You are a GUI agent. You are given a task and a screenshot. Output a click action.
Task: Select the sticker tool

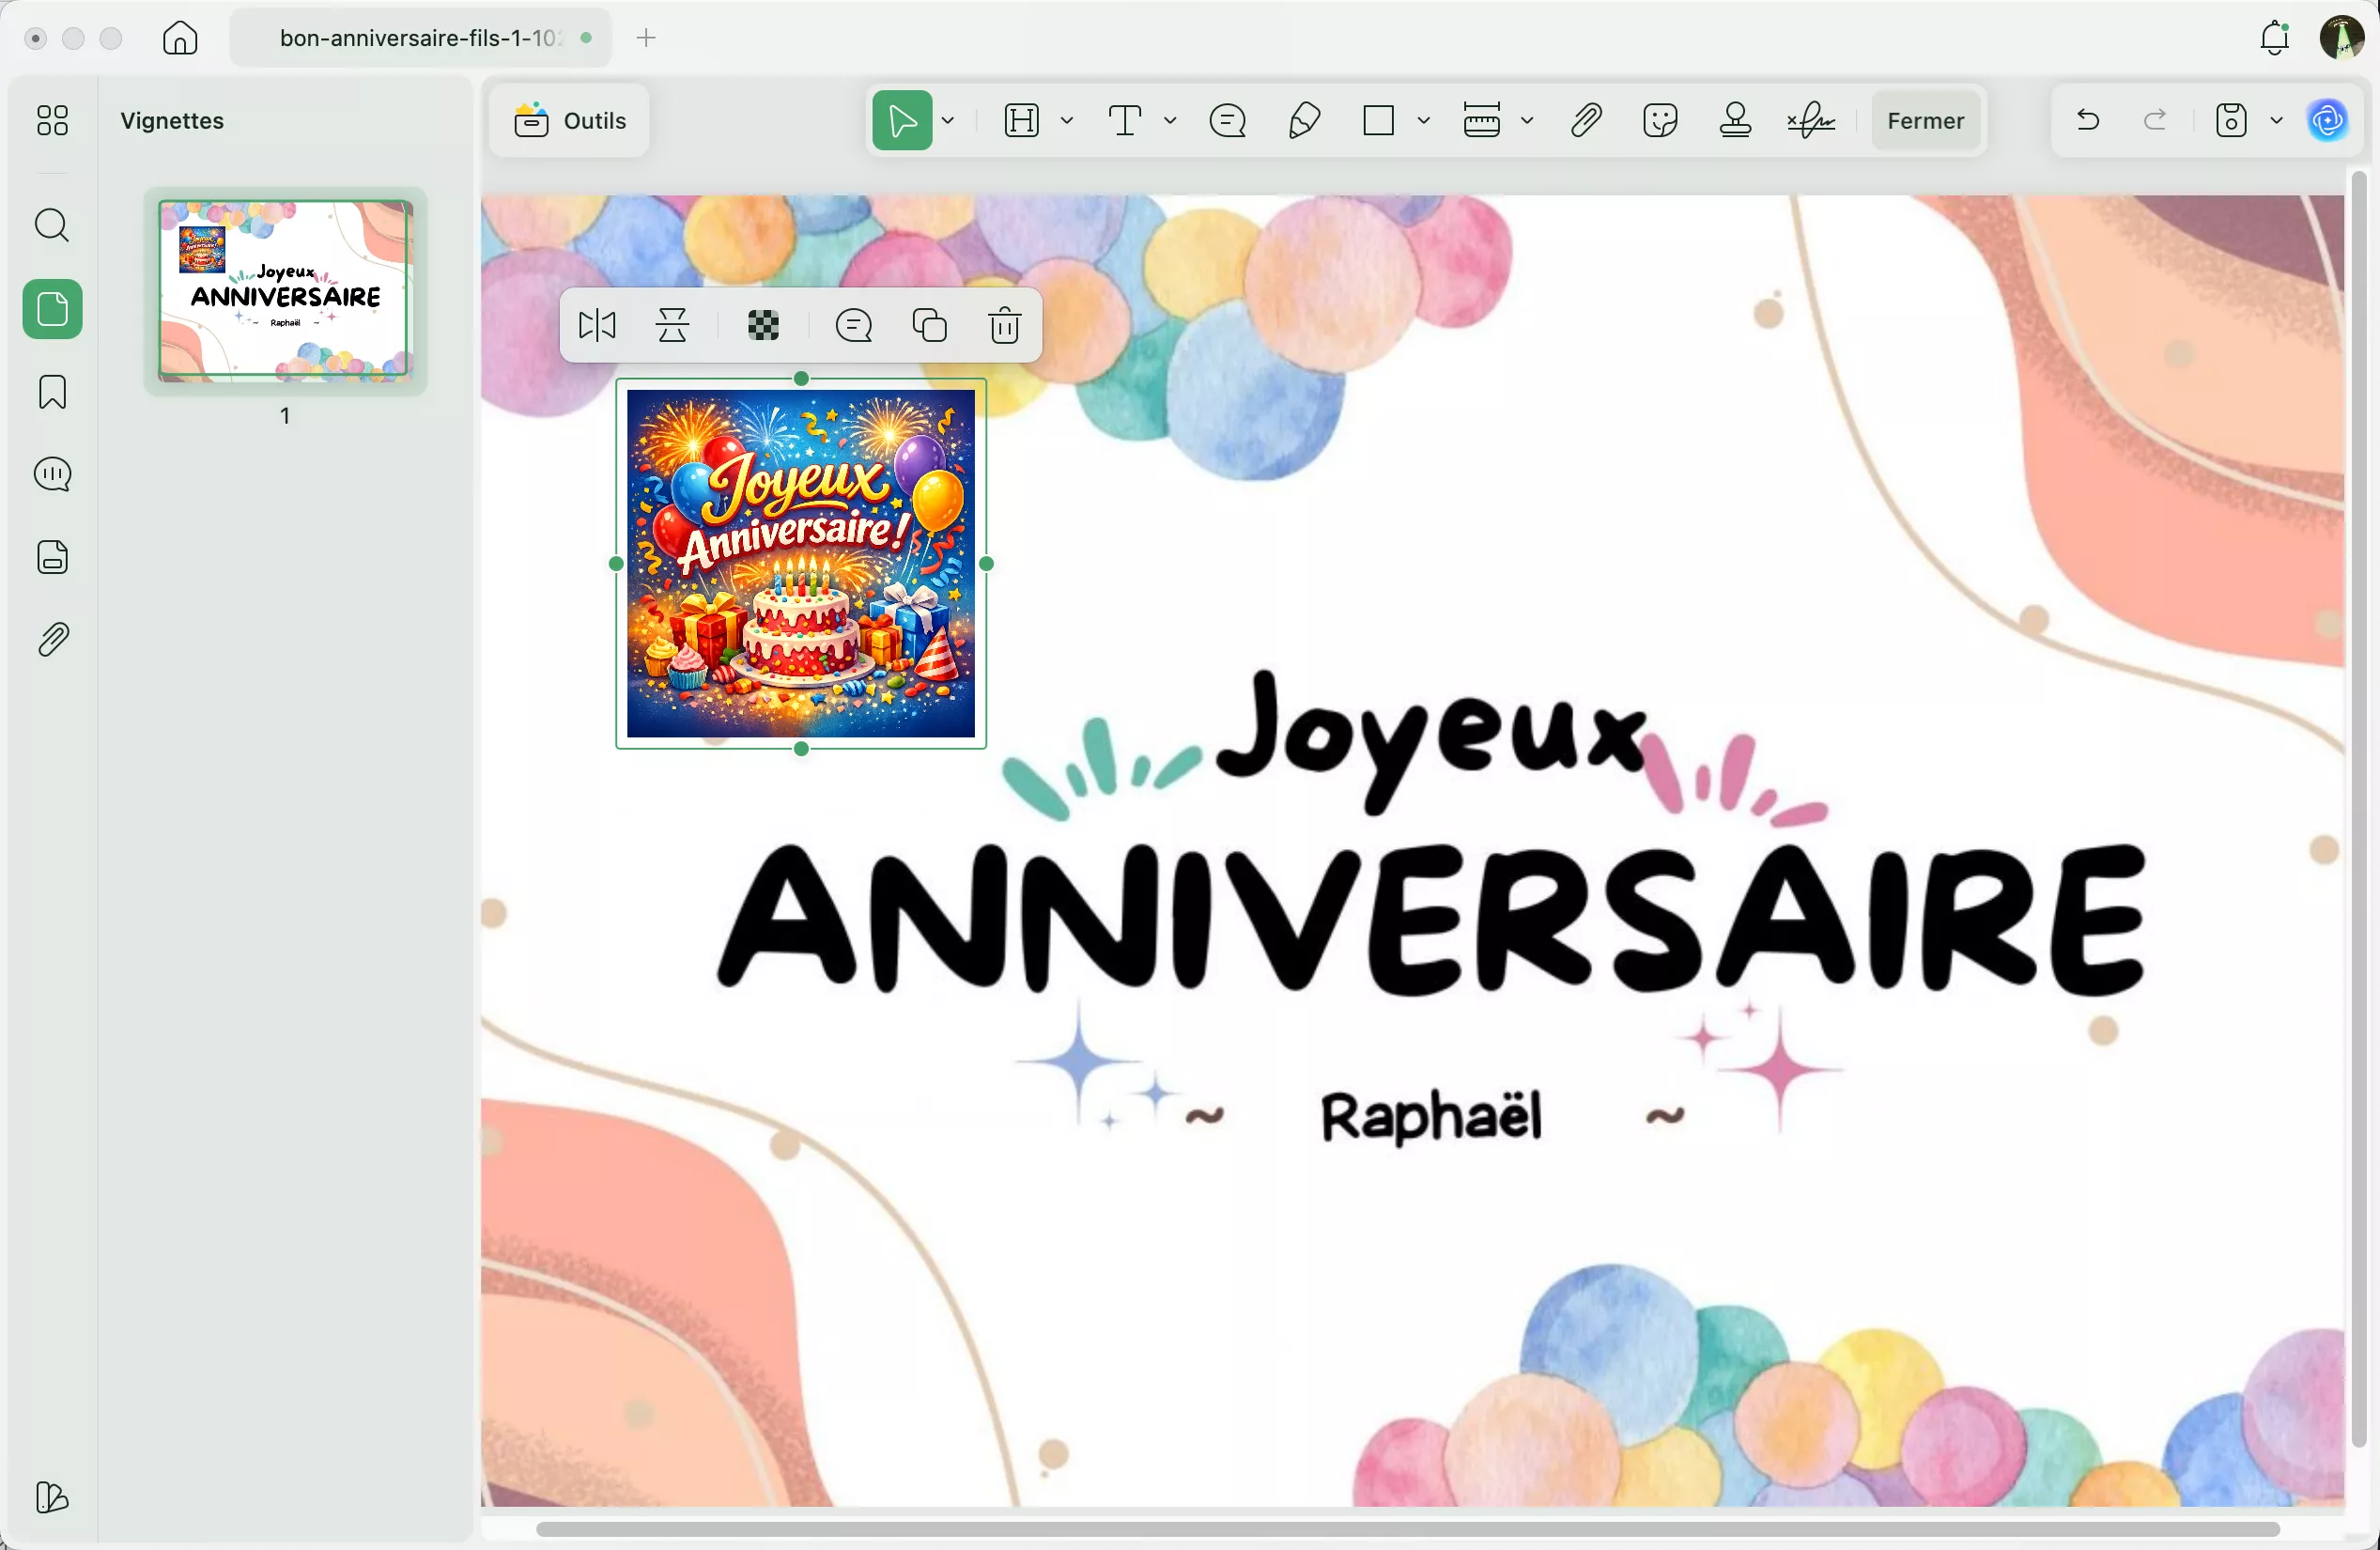[x=1660, y=120]
